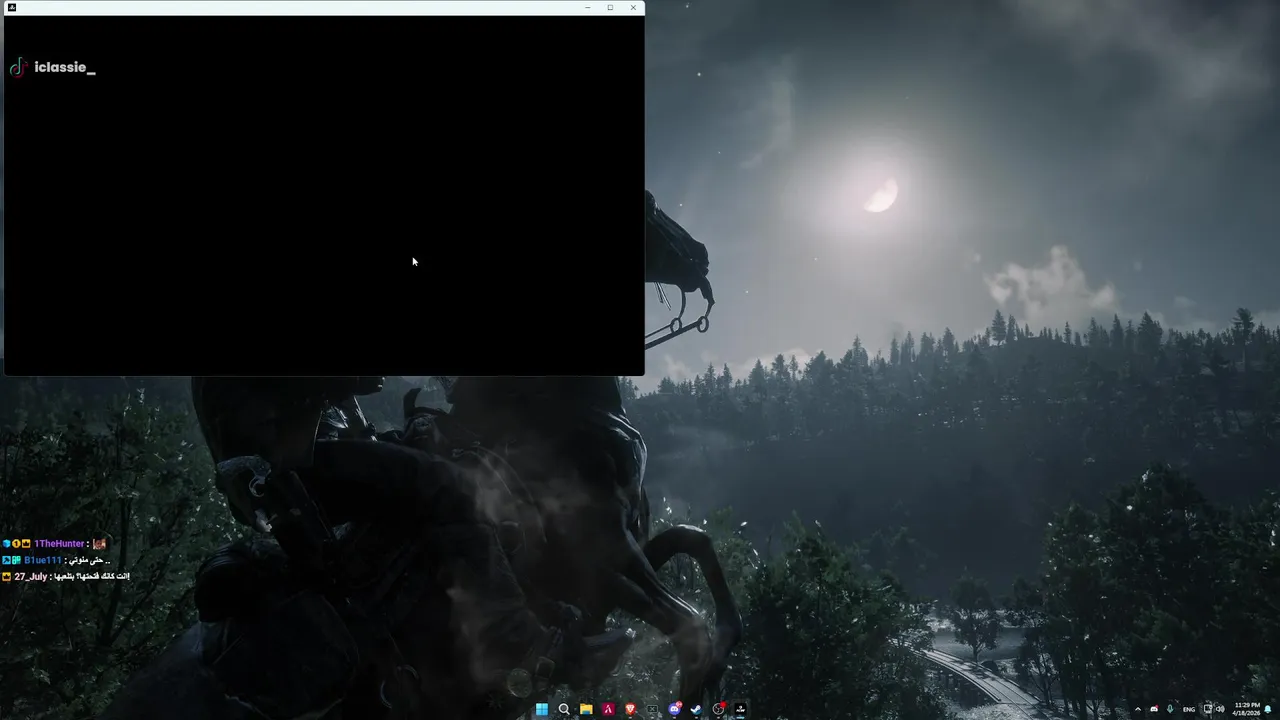The width and height of the screenshot is (1280, 720).
Task: Open Discord from the taskbar
Action: 675,709
